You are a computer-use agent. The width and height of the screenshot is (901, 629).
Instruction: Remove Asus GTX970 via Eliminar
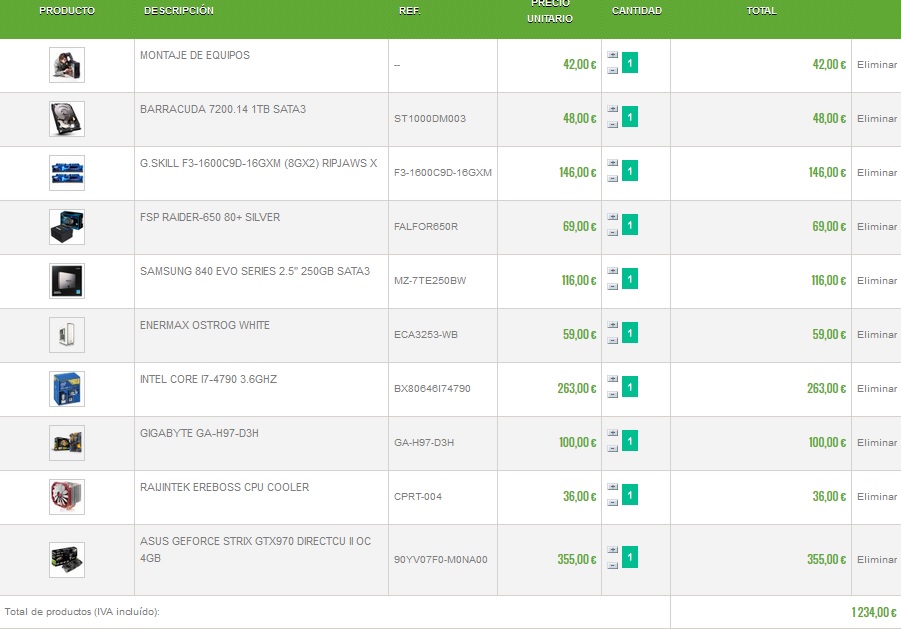(x=877, y=560)
